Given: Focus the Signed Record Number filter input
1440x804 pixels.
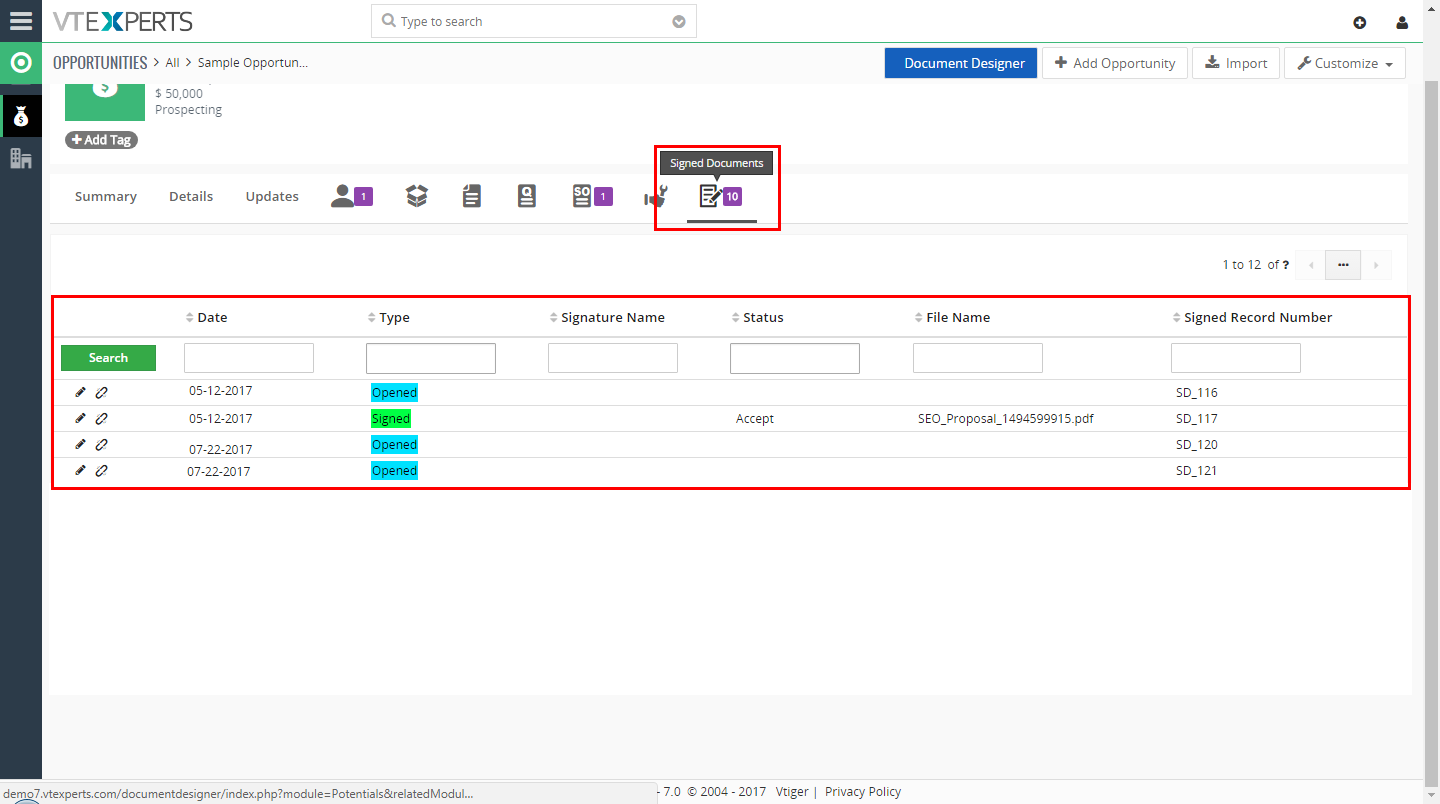Looking at the screenshot, I should pyautogui.click(x=1236, y=358).
